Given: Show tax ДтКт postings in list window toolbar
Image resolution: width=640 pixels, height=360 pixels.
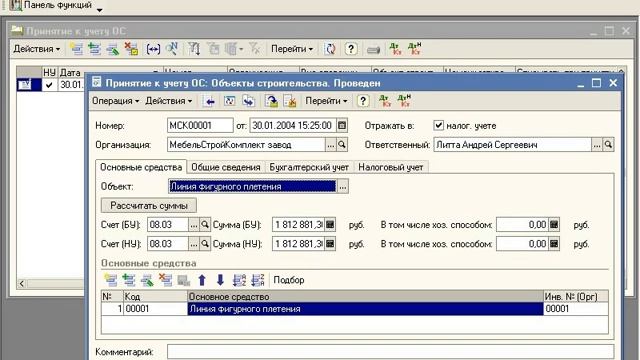Looking at the screenshot, I should [414, 49].
